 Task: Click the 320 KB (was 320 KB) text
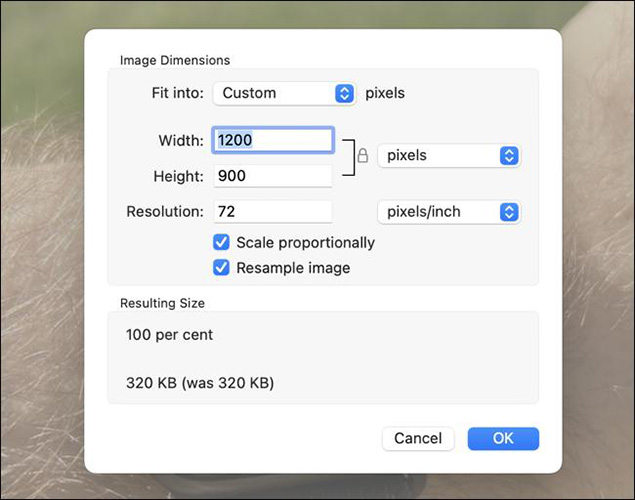(x=200, y=383)
